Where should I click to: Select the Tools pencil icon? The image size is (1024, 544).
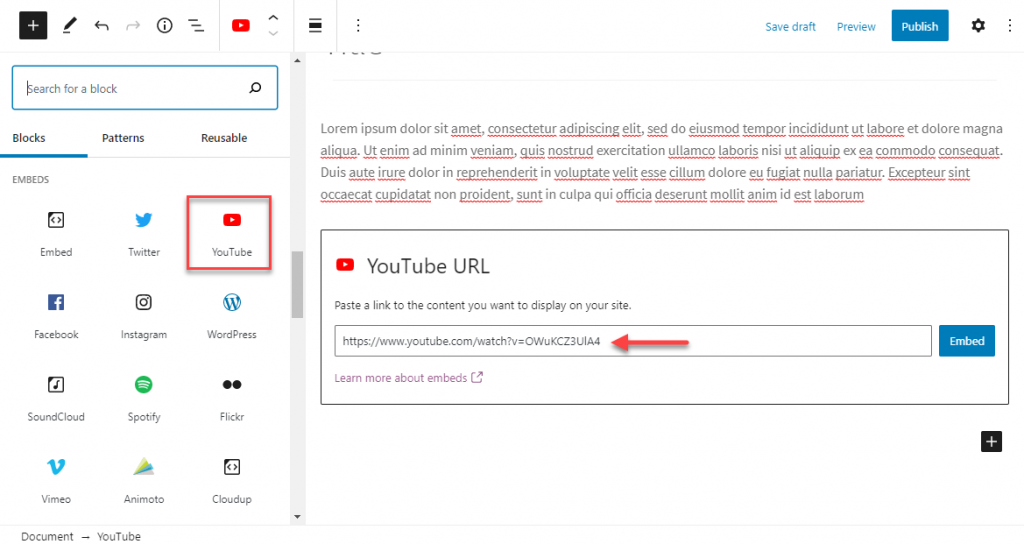(69, 25)
